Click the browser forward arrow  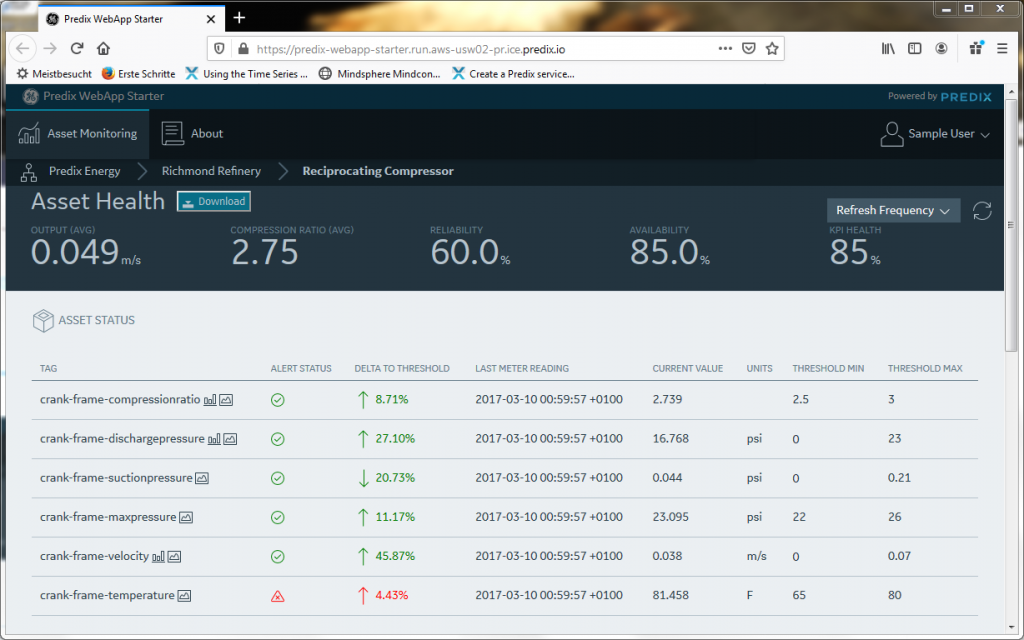[x=50, y=48]
